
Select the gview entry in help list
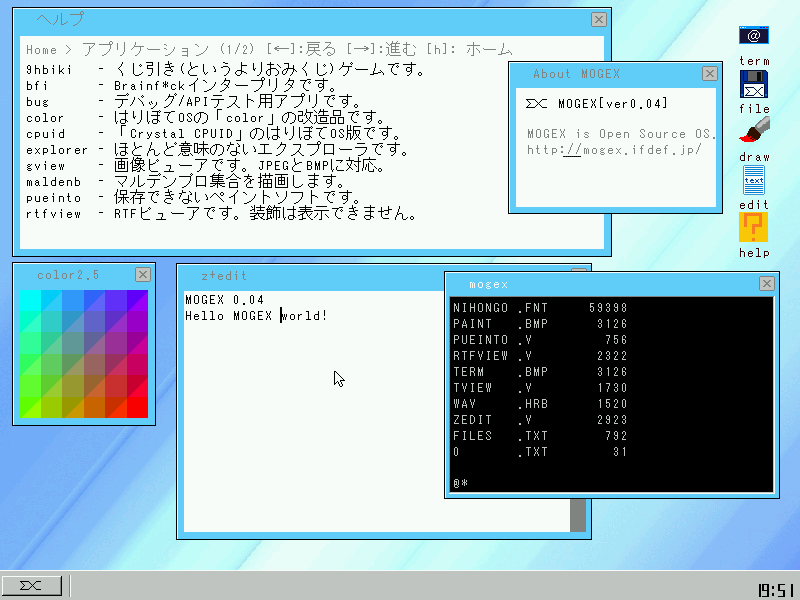(x=44, y=166)
